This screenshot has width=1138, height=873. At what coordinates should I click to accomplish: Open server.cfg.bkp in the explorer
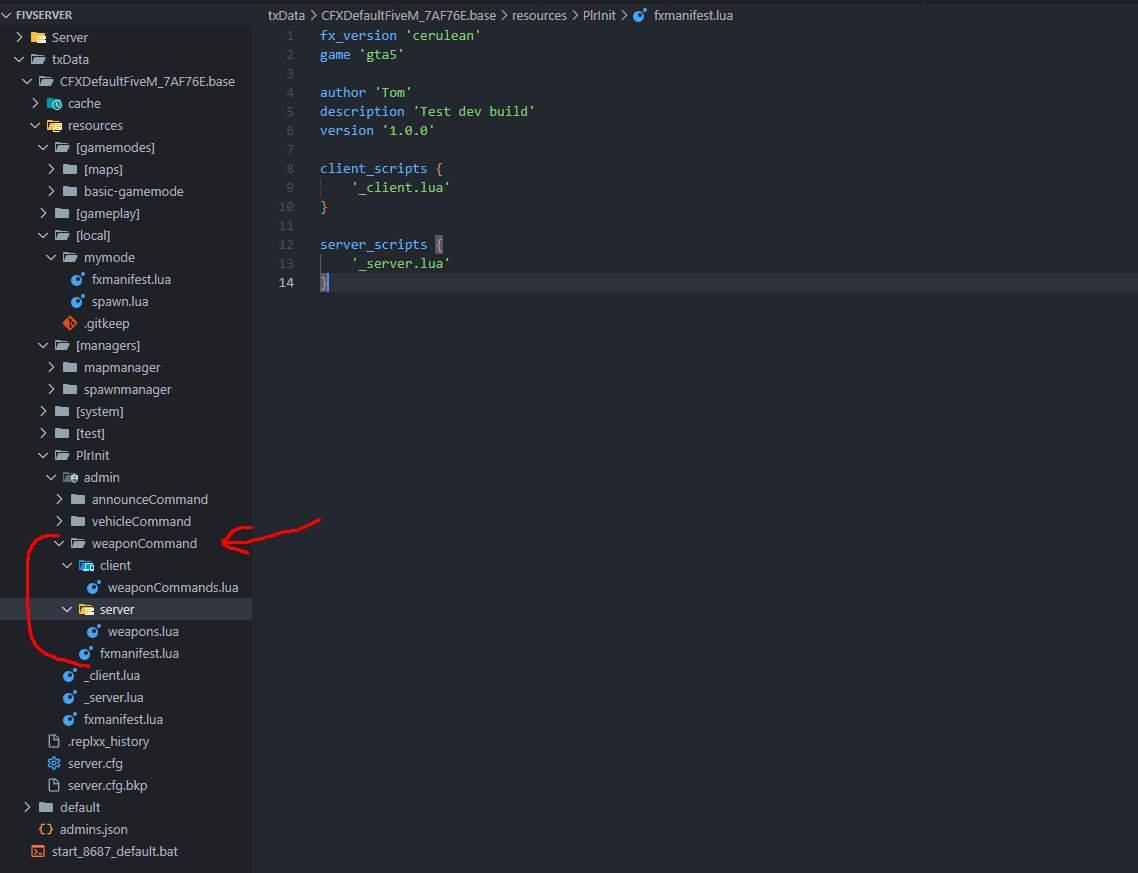coord(107,785)
